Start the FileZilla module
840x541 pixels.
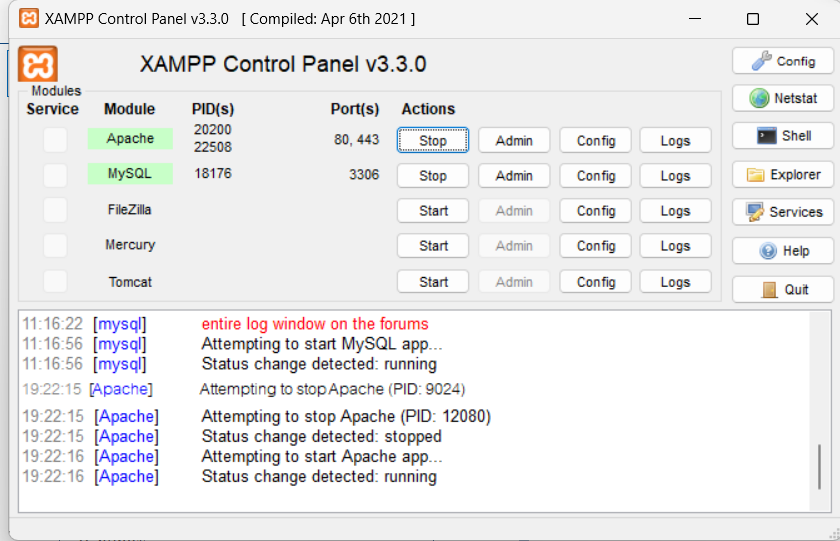433,211
